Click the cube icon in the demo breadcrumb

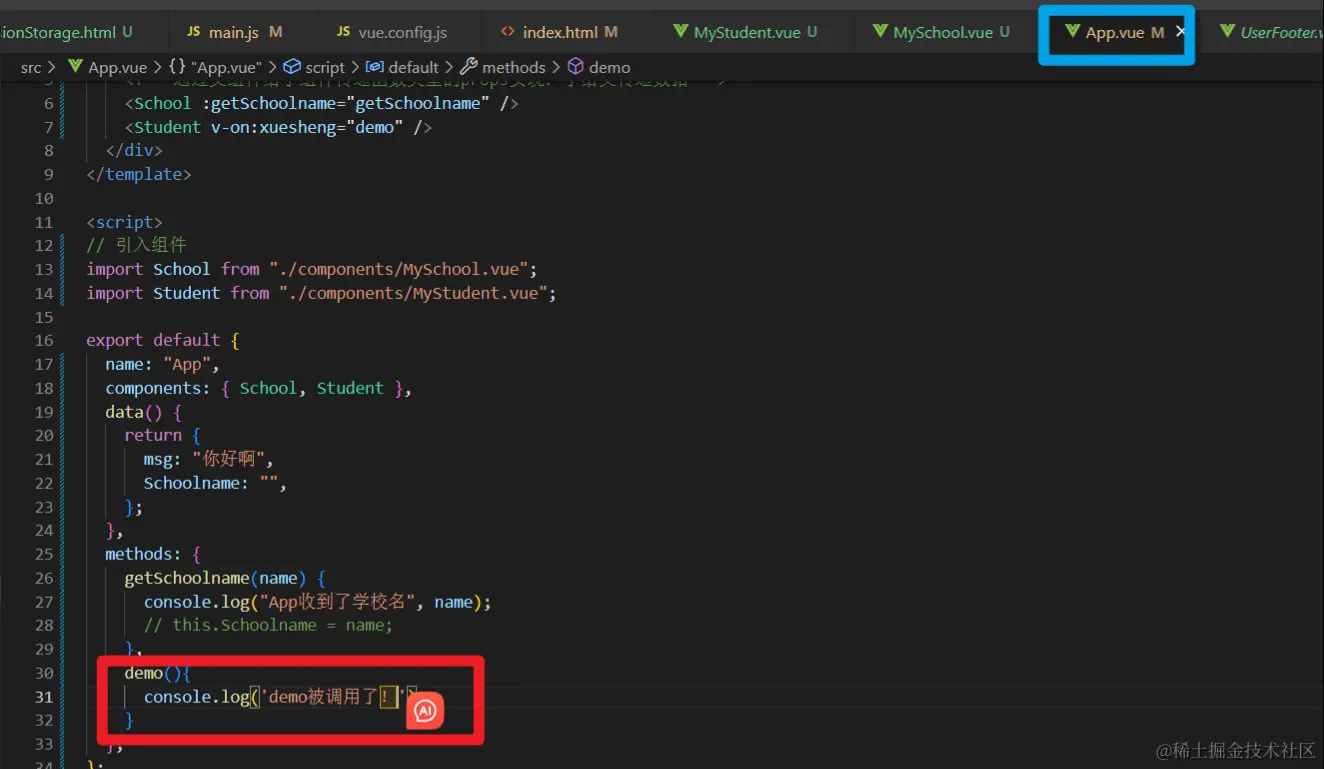click(576, 67)
